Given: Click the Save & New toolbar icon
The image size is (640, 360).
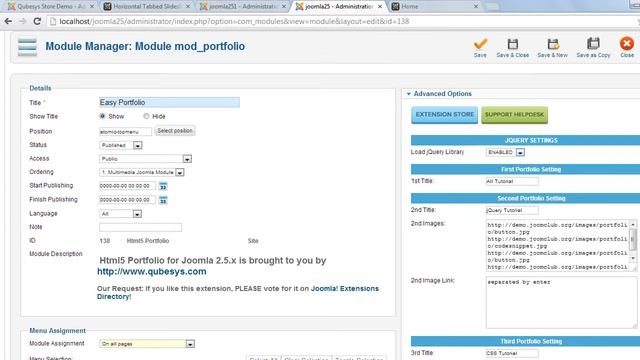Looking at the screenshot, I should click(553, 44).
